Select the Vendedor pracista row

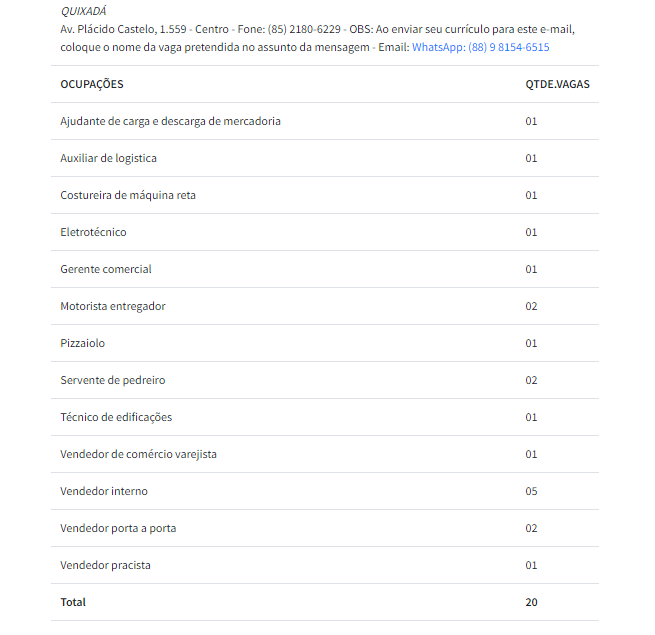point(105,565)
